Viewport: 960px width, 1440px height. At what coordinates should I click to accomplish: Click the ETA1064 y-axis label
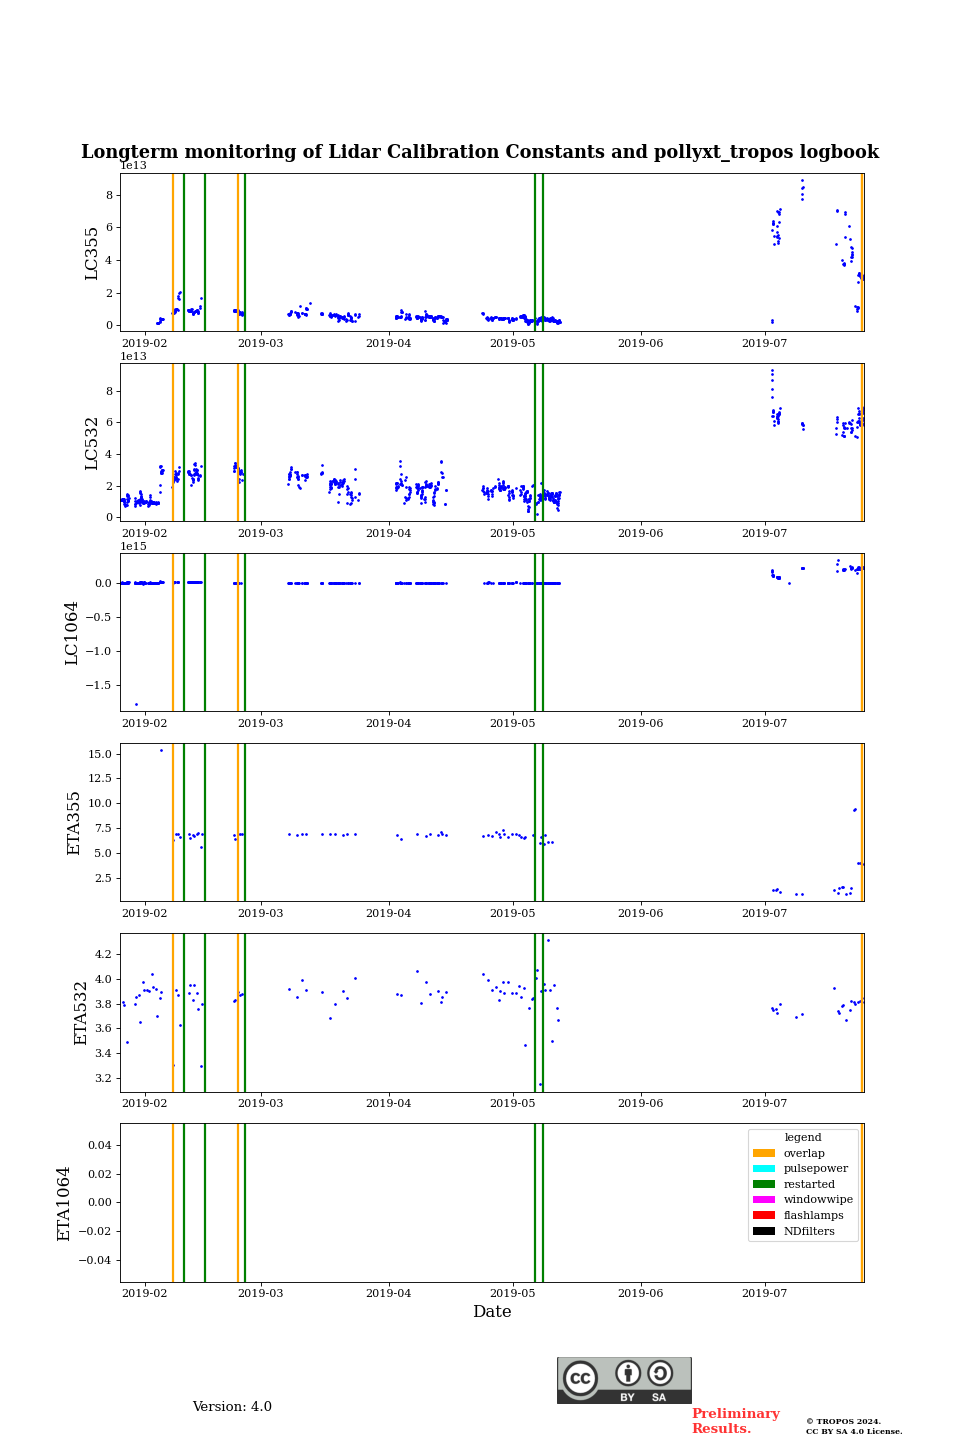click(64, 1203)
